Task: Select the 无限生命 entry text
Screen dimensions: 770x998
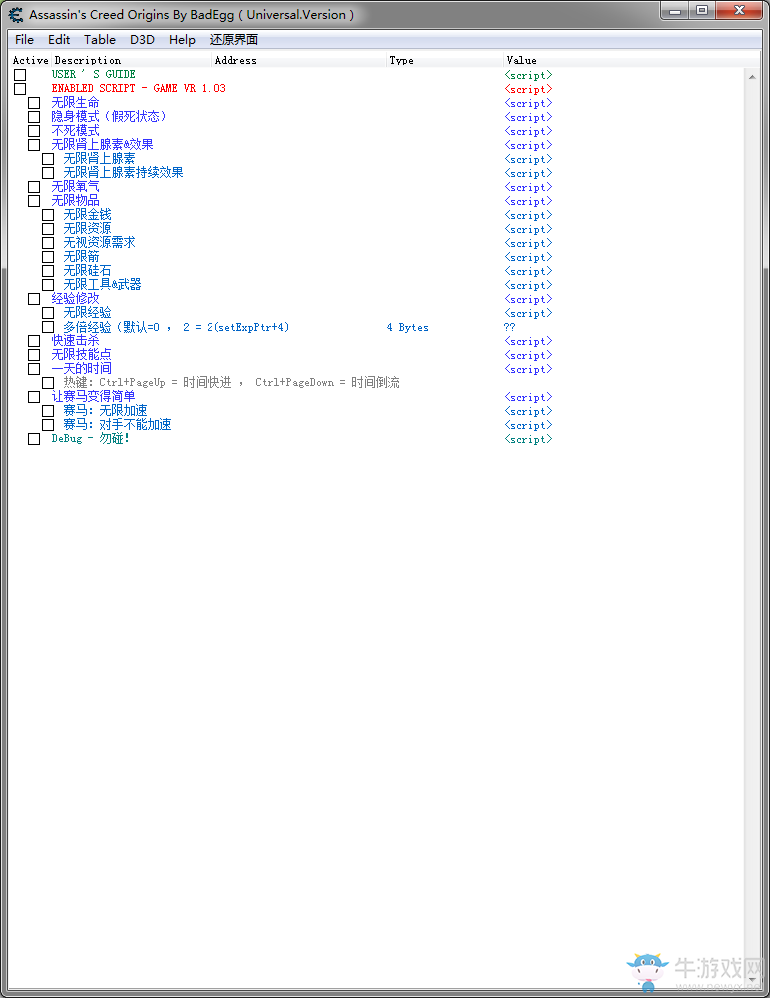Action: (75, 102)
